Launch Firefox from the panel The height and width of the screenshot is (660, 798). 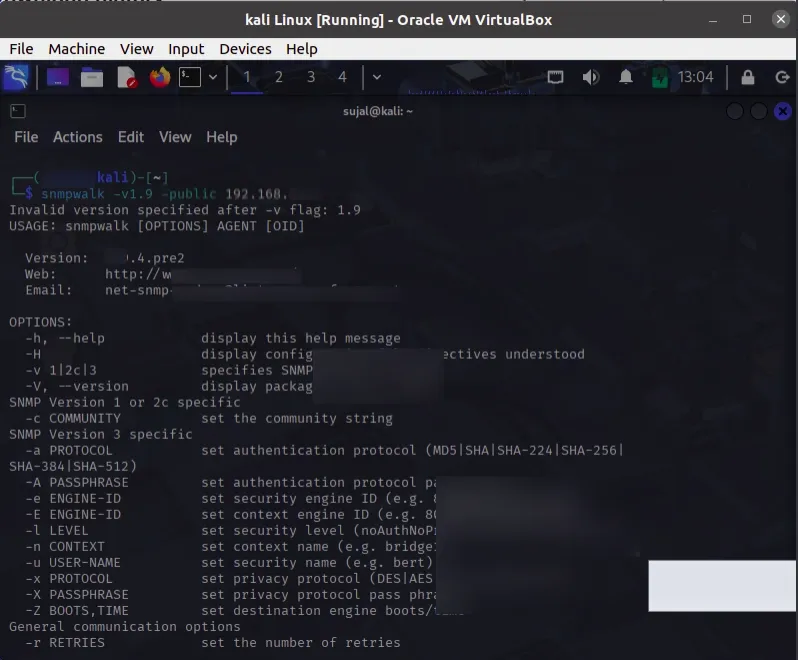(x=160, y=77)
